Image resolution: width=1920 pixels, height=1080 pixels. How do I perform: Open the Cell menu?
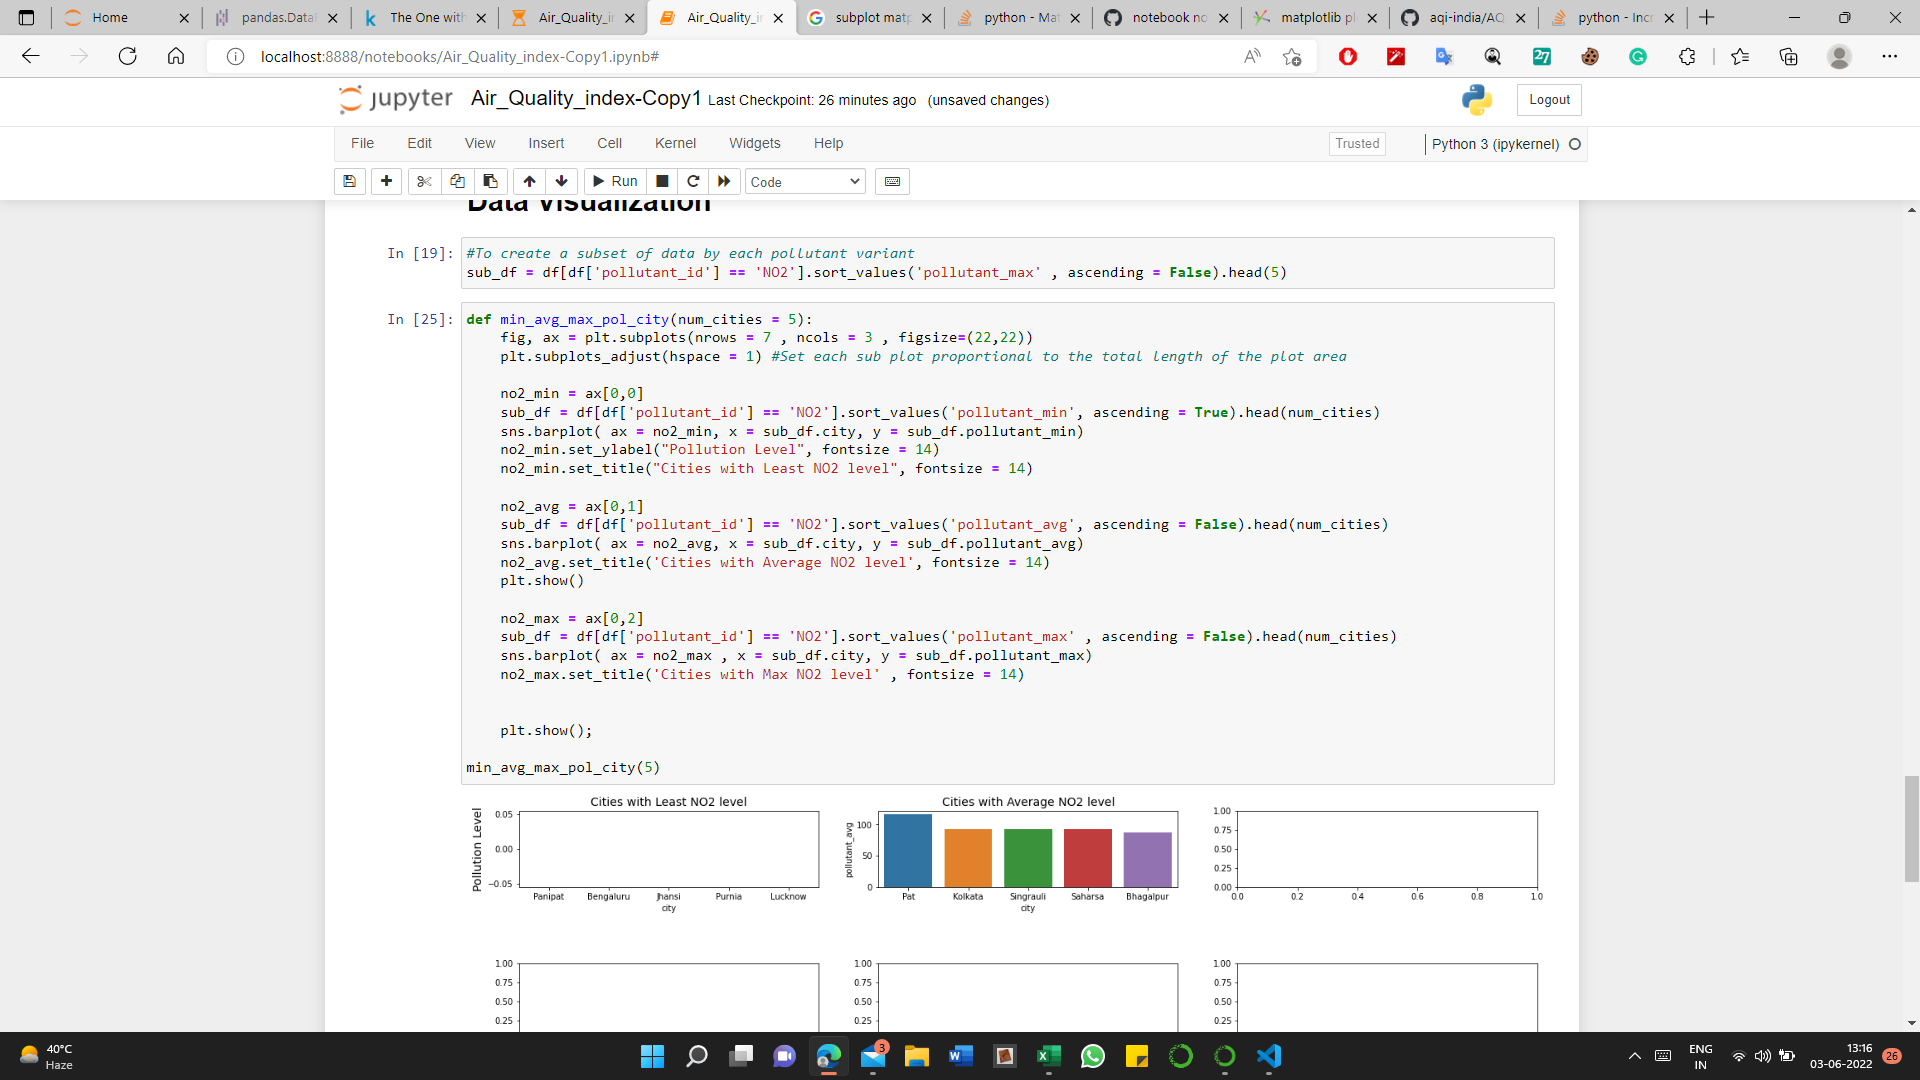pos(609,143)
